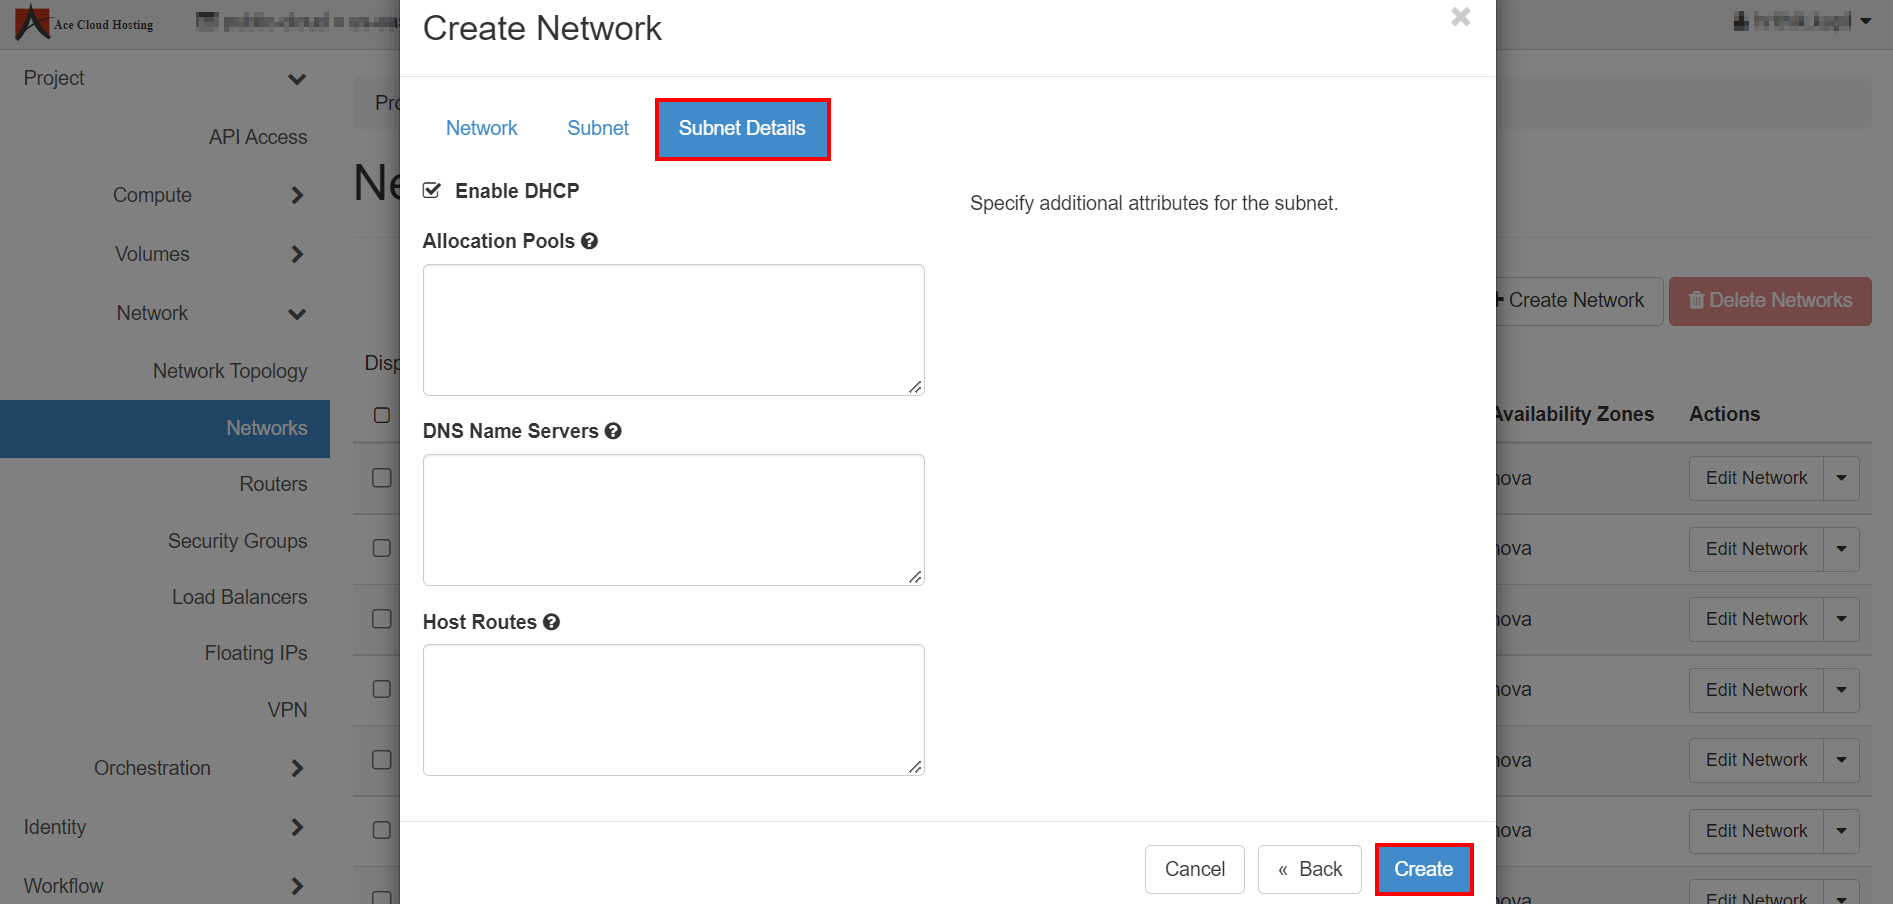Click the Host Routes help icon
Image resolution: width=1893 pixels, height=904 pixels.
[x=551, y=622]
